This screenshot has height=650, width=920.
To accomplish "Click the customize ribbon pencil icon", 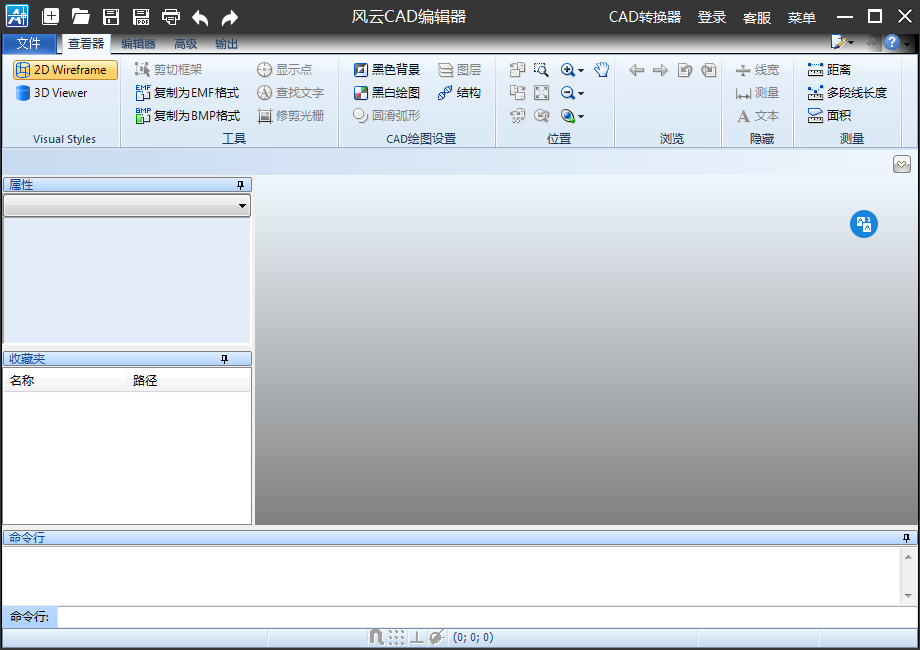I will [838, 42].
